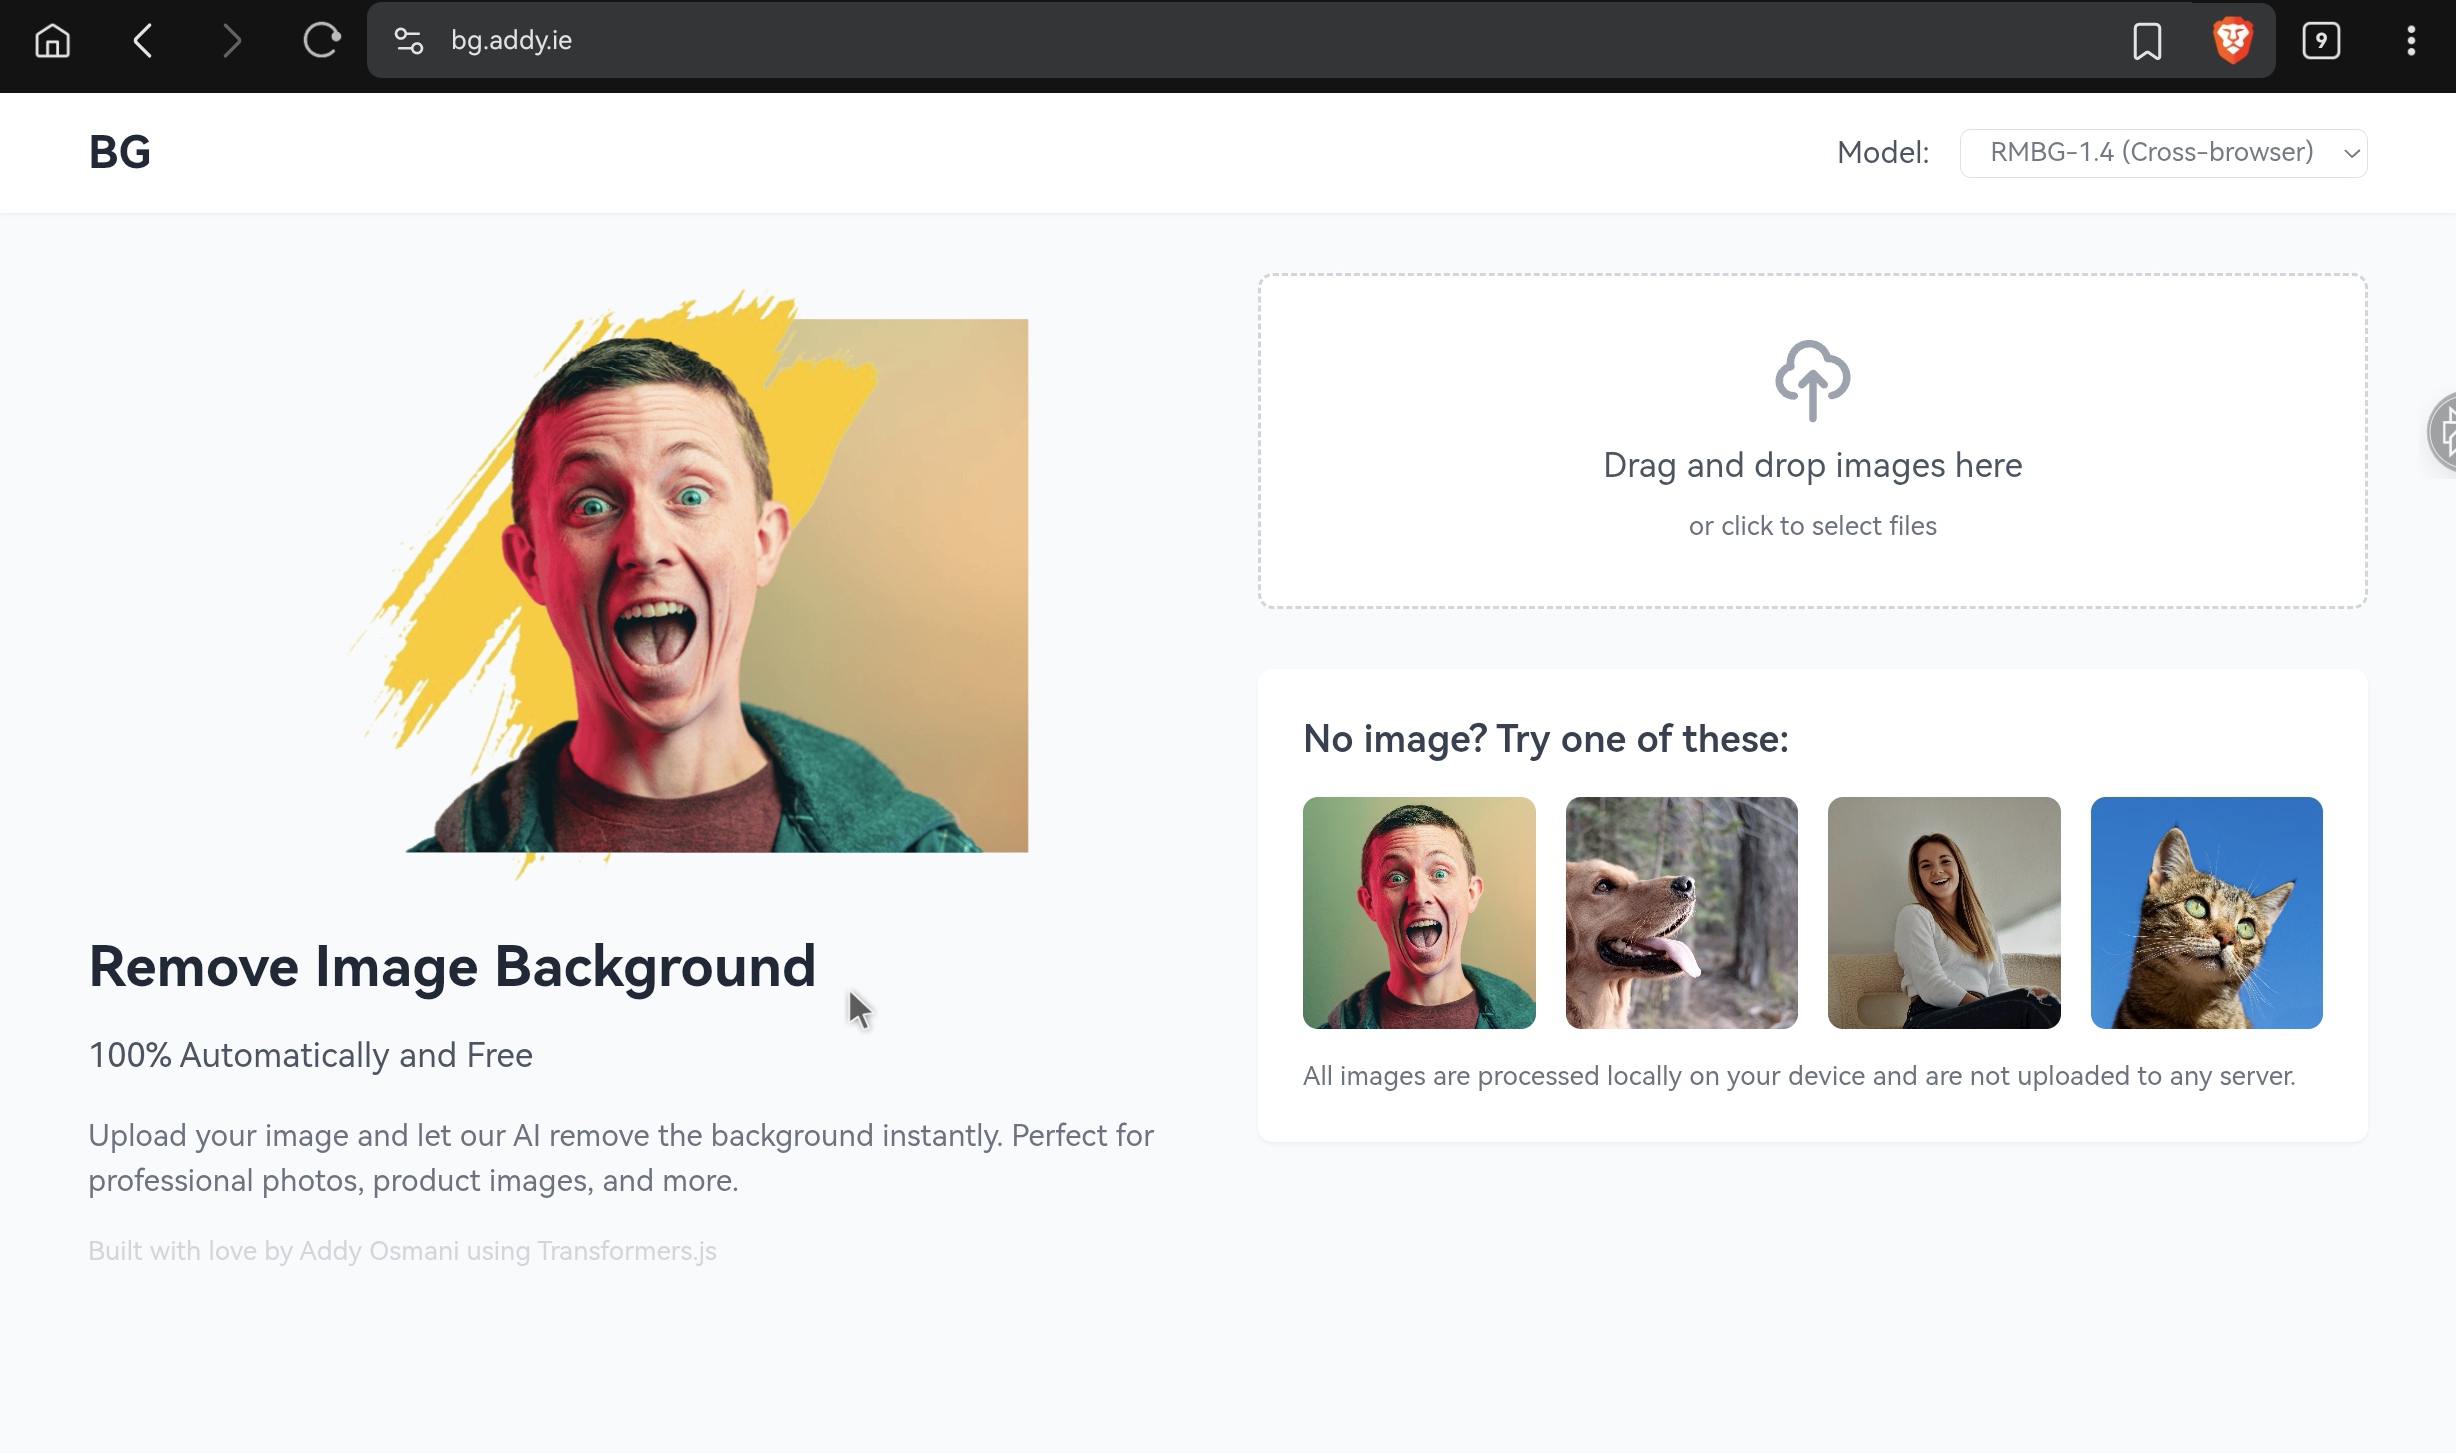Open the Brave Shields lion icon
Image resolution: width=2456 pixels, height=1453 pixels.
tap(2233, 41)
